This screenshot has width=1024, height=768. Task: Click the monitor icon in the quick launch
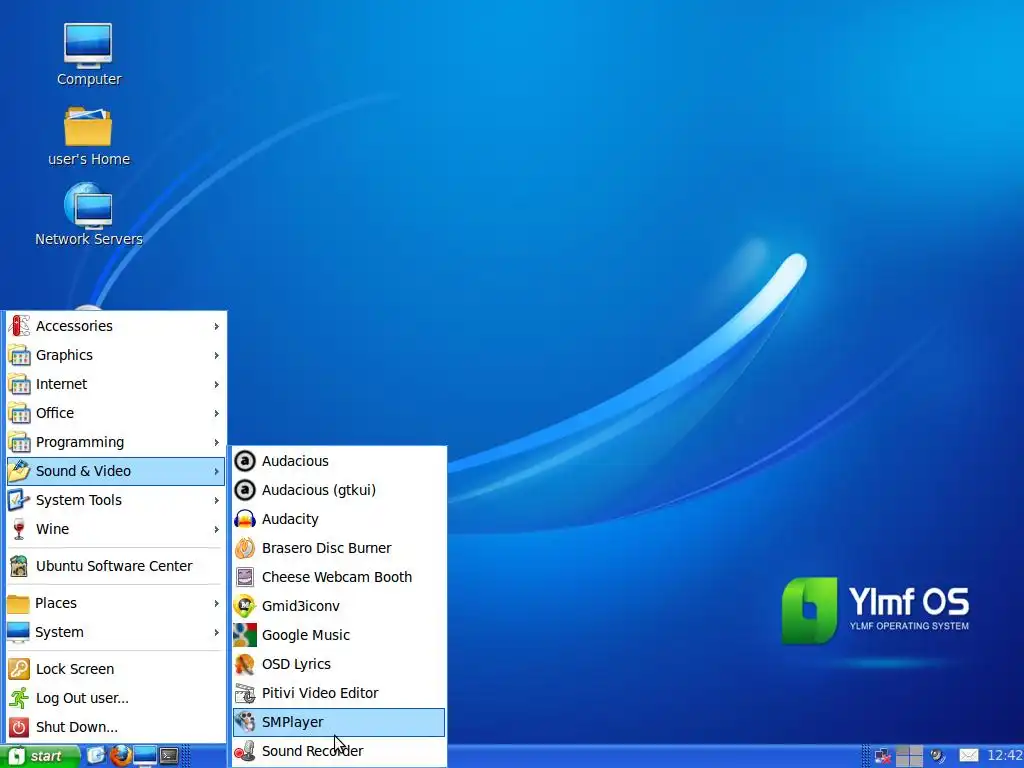point(145,756)
